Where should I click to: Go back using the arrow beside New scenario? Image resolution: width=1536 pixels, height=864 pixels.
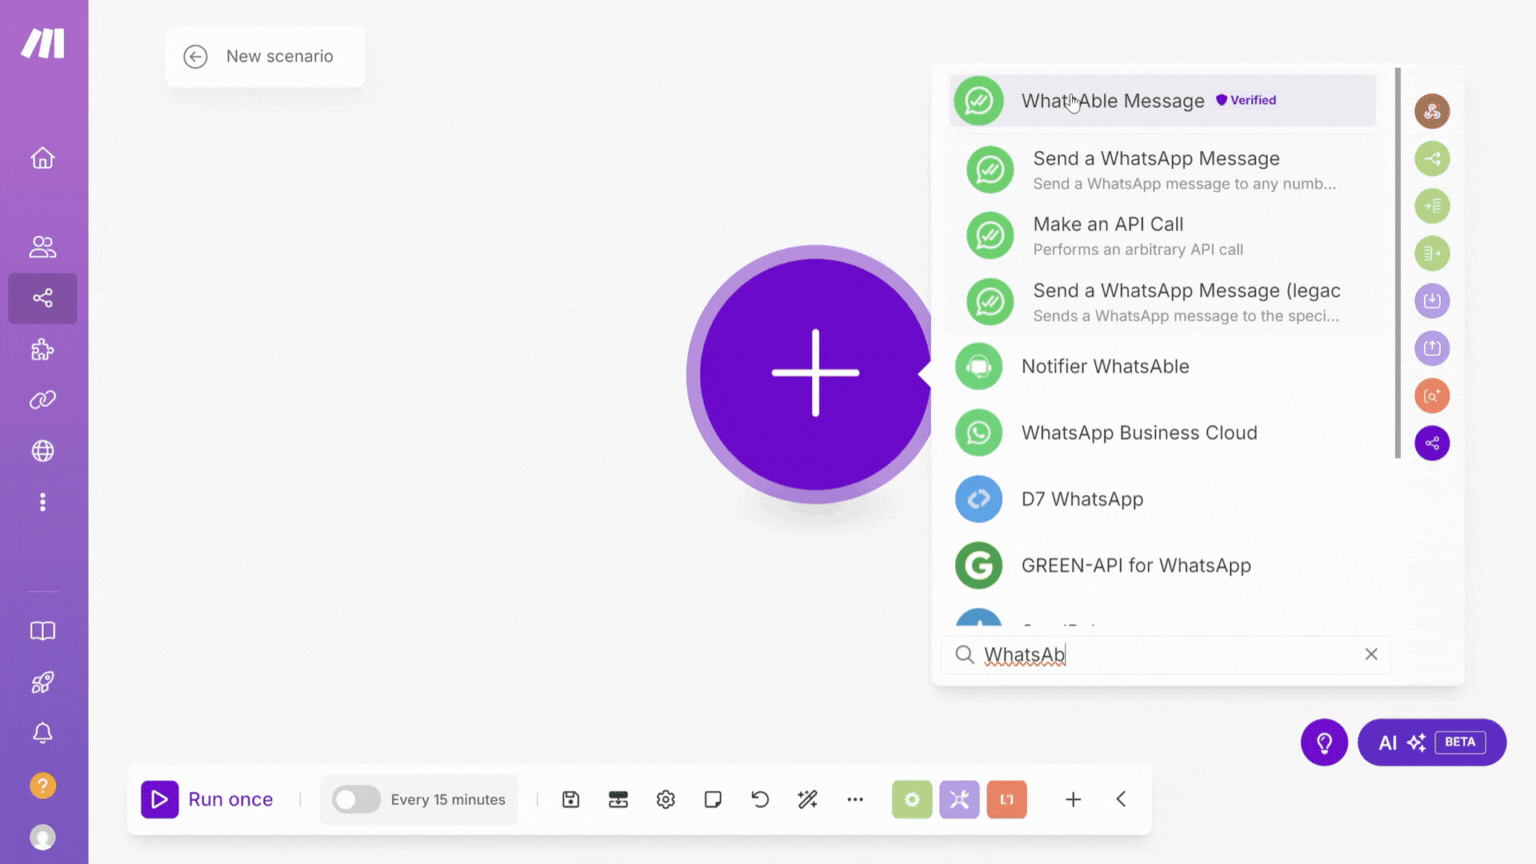coord(196,57)
